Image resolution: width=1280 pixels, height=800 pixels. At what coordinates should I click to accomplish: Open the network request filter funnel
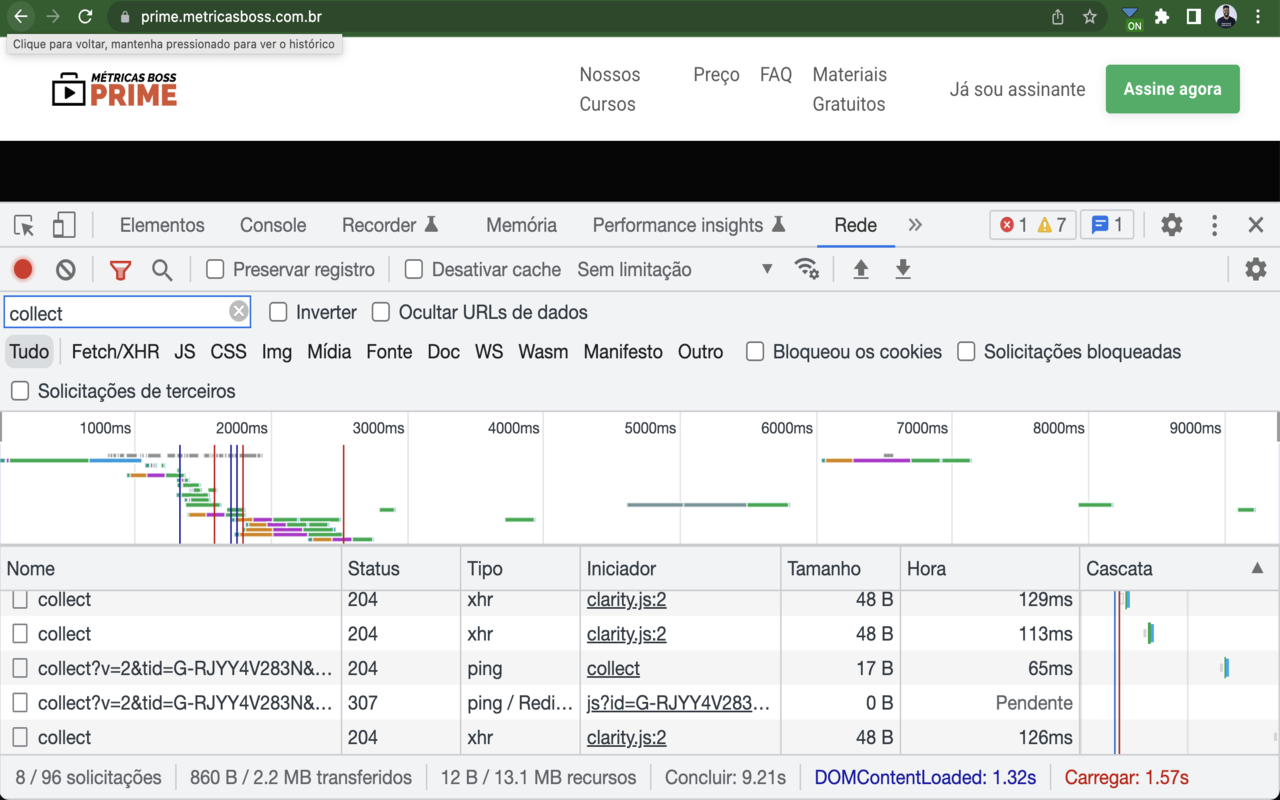click(120, 269)
